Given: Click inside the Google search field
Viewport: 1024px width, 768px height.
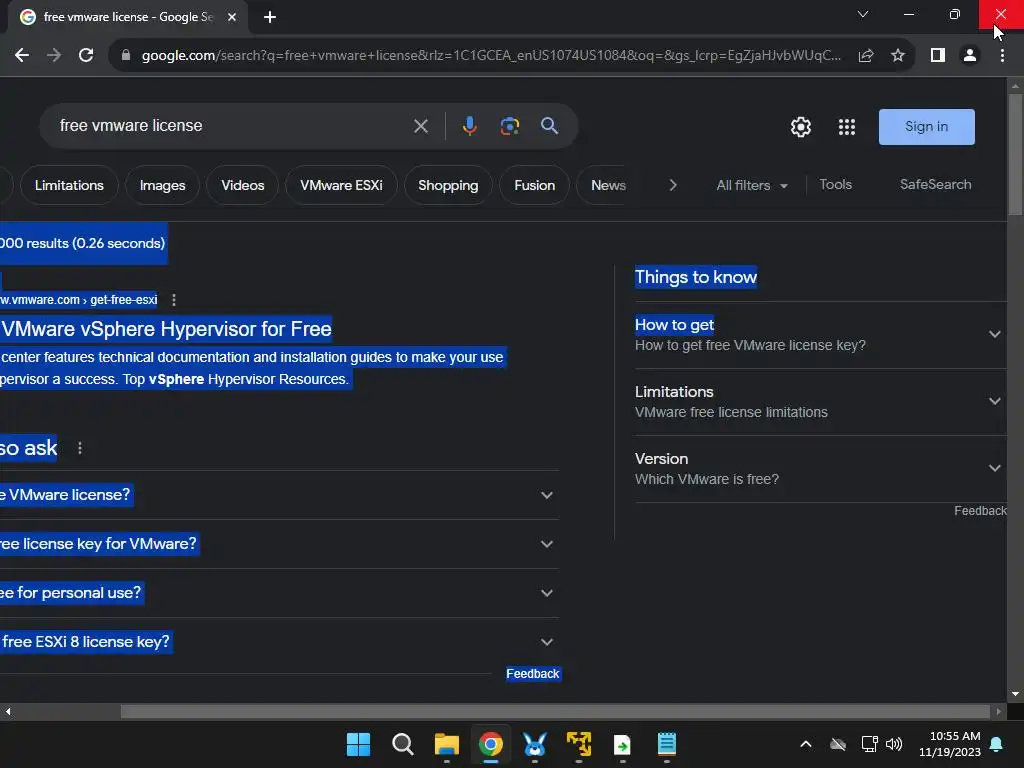Looking at the screenshot, I should [x=229, y=125].
